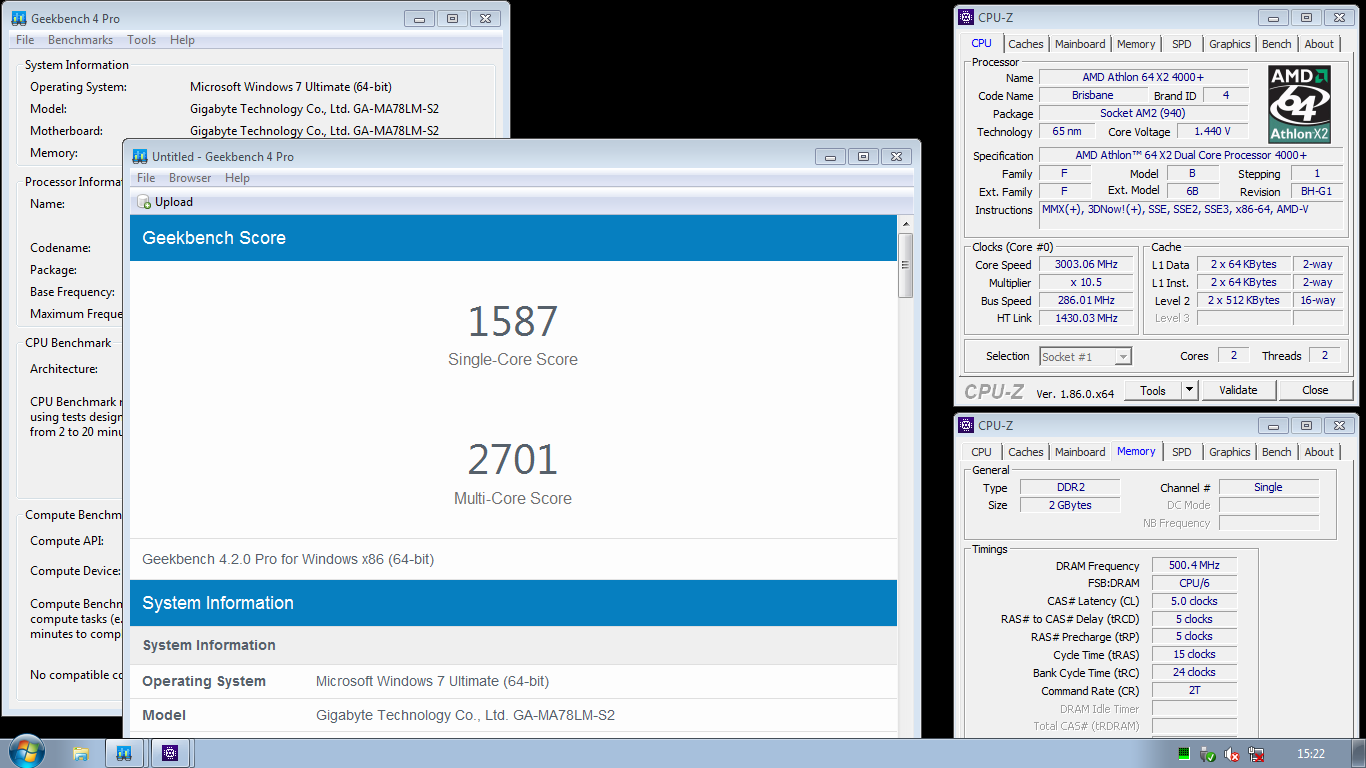The height and width of the screenshot is (768, 1366).
Task: Click the CAS# Latency value 5.0 clocks
Action: [x=1194, y=602]
